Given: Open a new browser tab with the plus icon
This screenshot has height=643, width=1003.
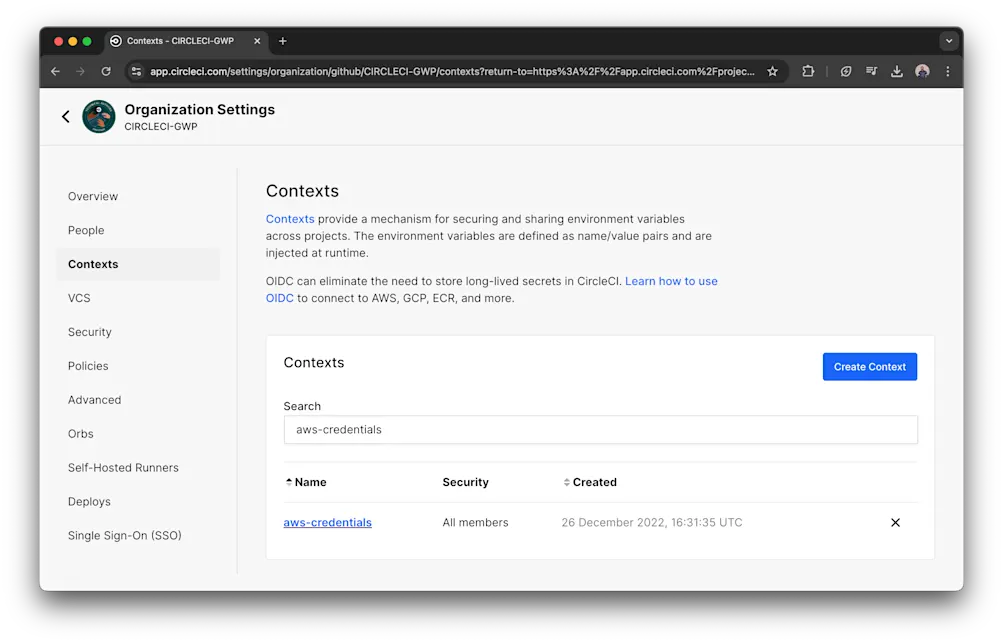Looking at the screenshot, I should [283, 41].
